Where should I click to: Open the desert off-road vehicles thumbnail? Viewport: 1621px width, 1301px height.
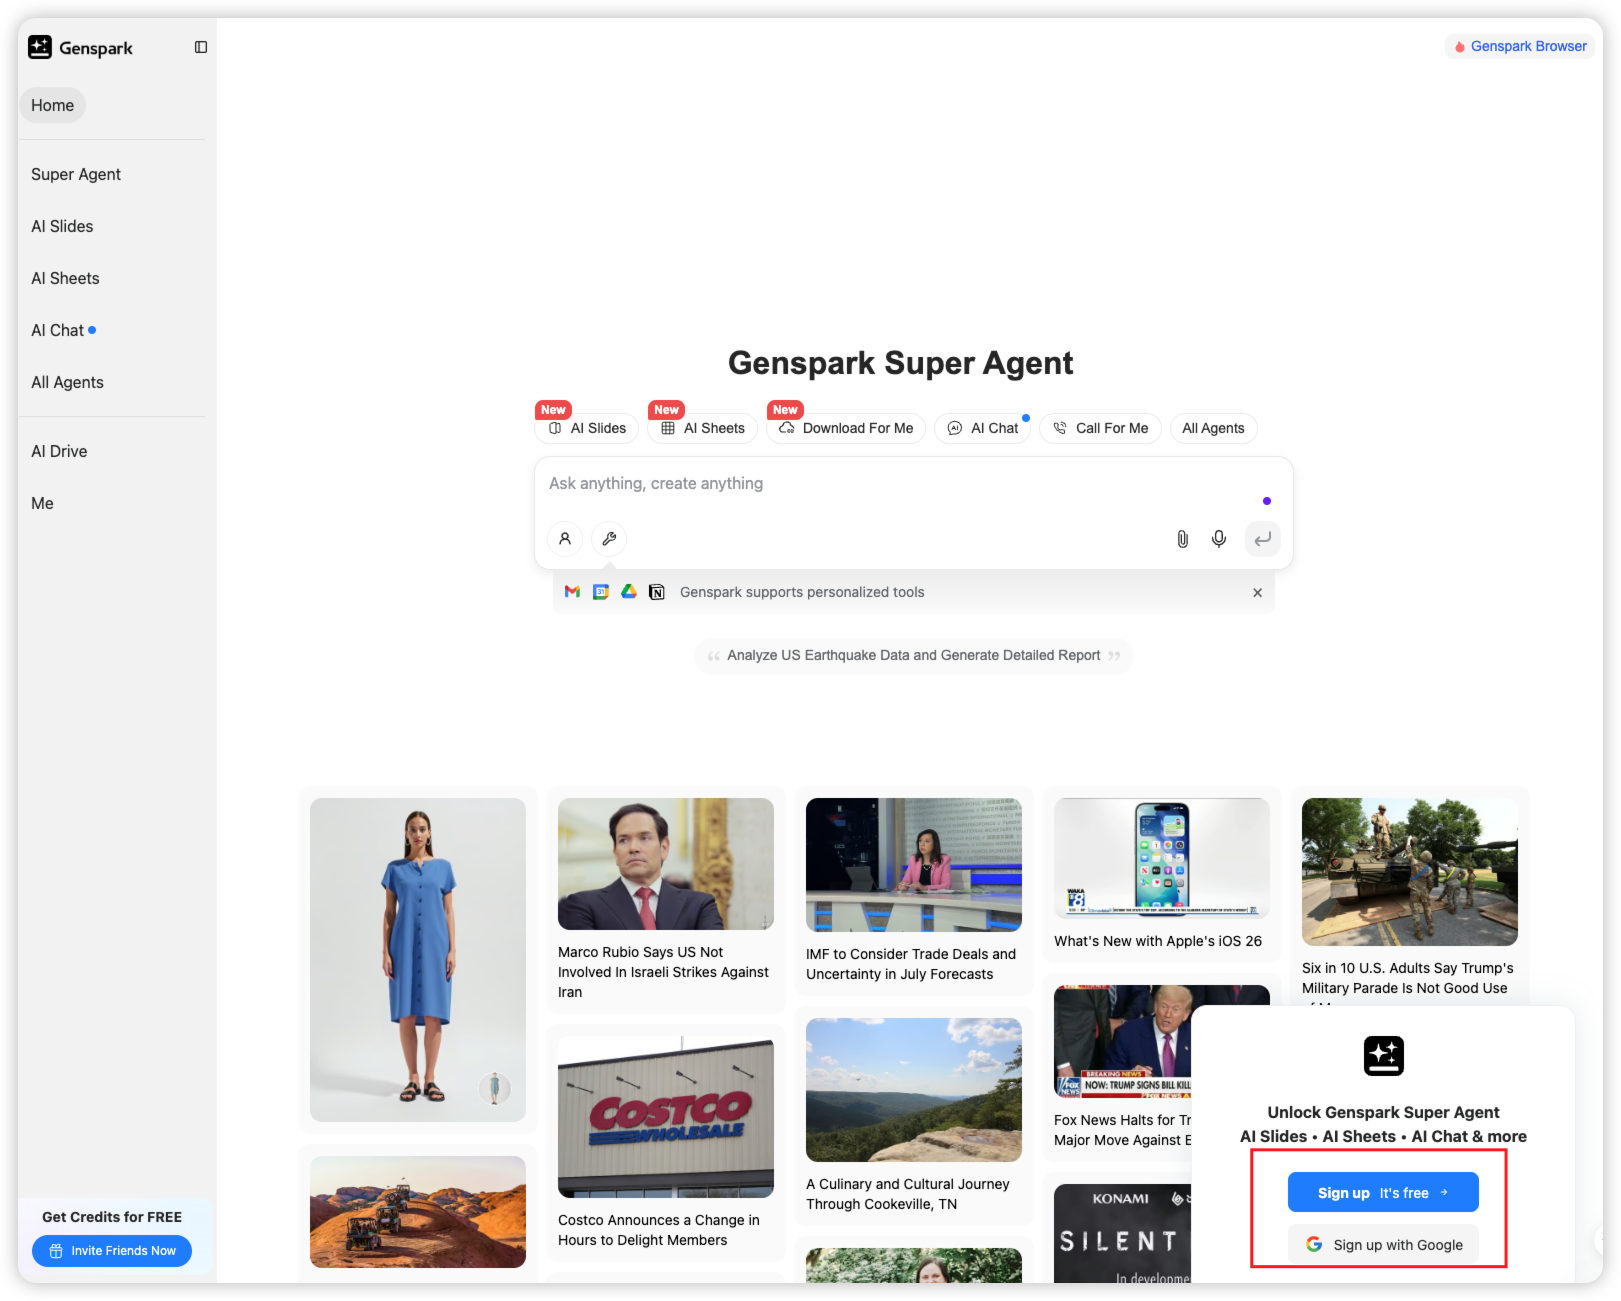click(x=418, y=1212)
